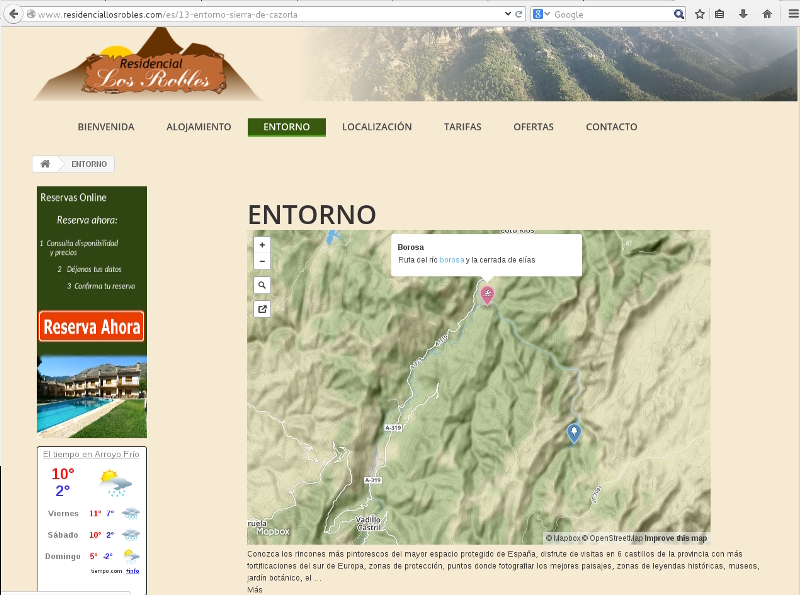Open the URL history dropdown arrow
Screen dimensions: 800x595
(x=508, y=14)
